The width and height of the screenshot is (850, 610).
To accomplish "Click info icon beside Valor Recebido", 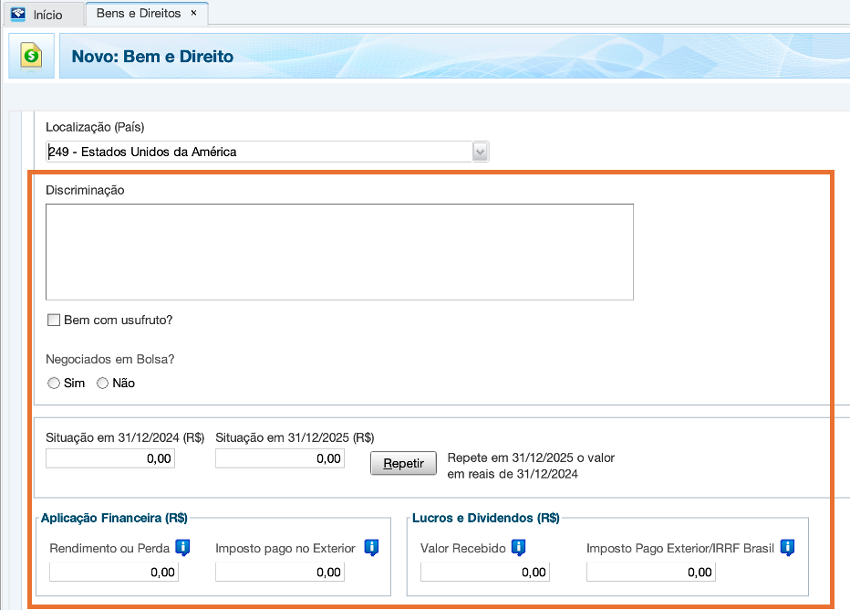I will [518, 547].
